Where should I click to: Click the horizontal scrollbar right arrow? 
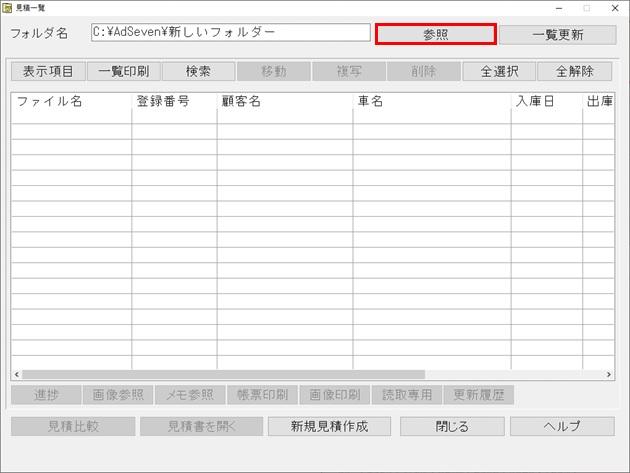609,375
